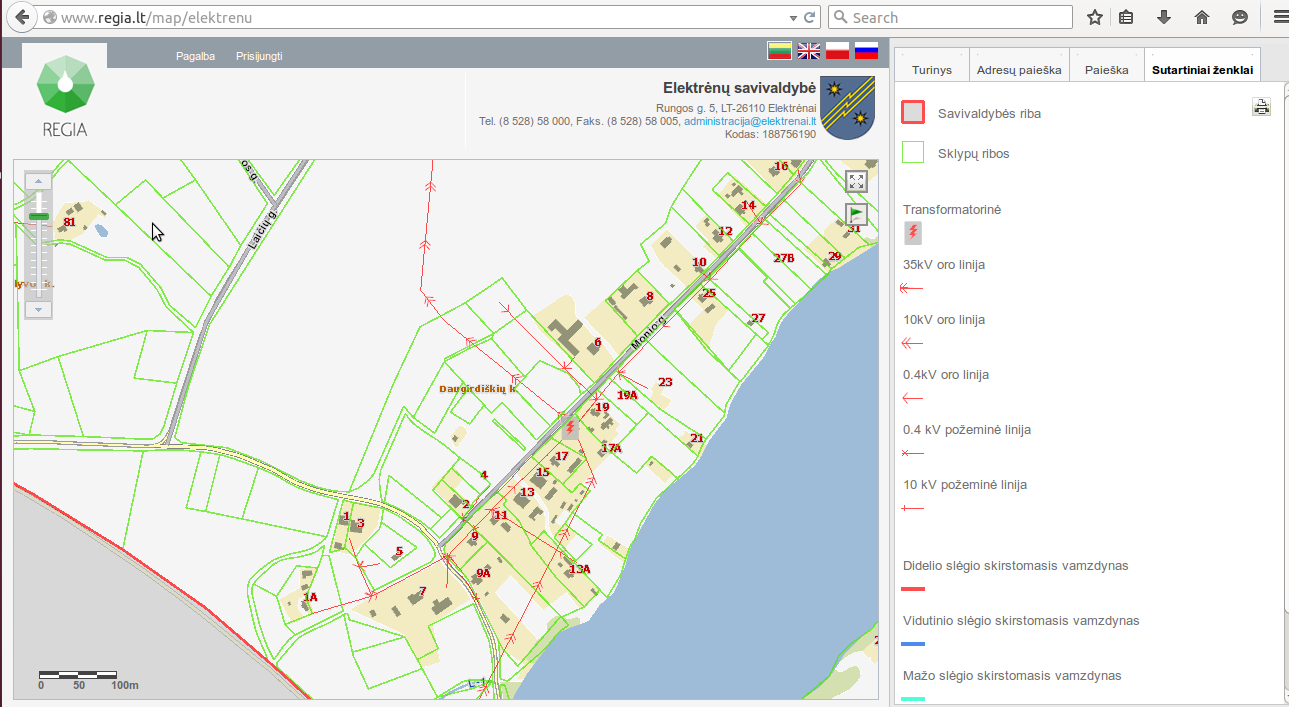Open the Prisijungti login link

click(x=259, y=56)
